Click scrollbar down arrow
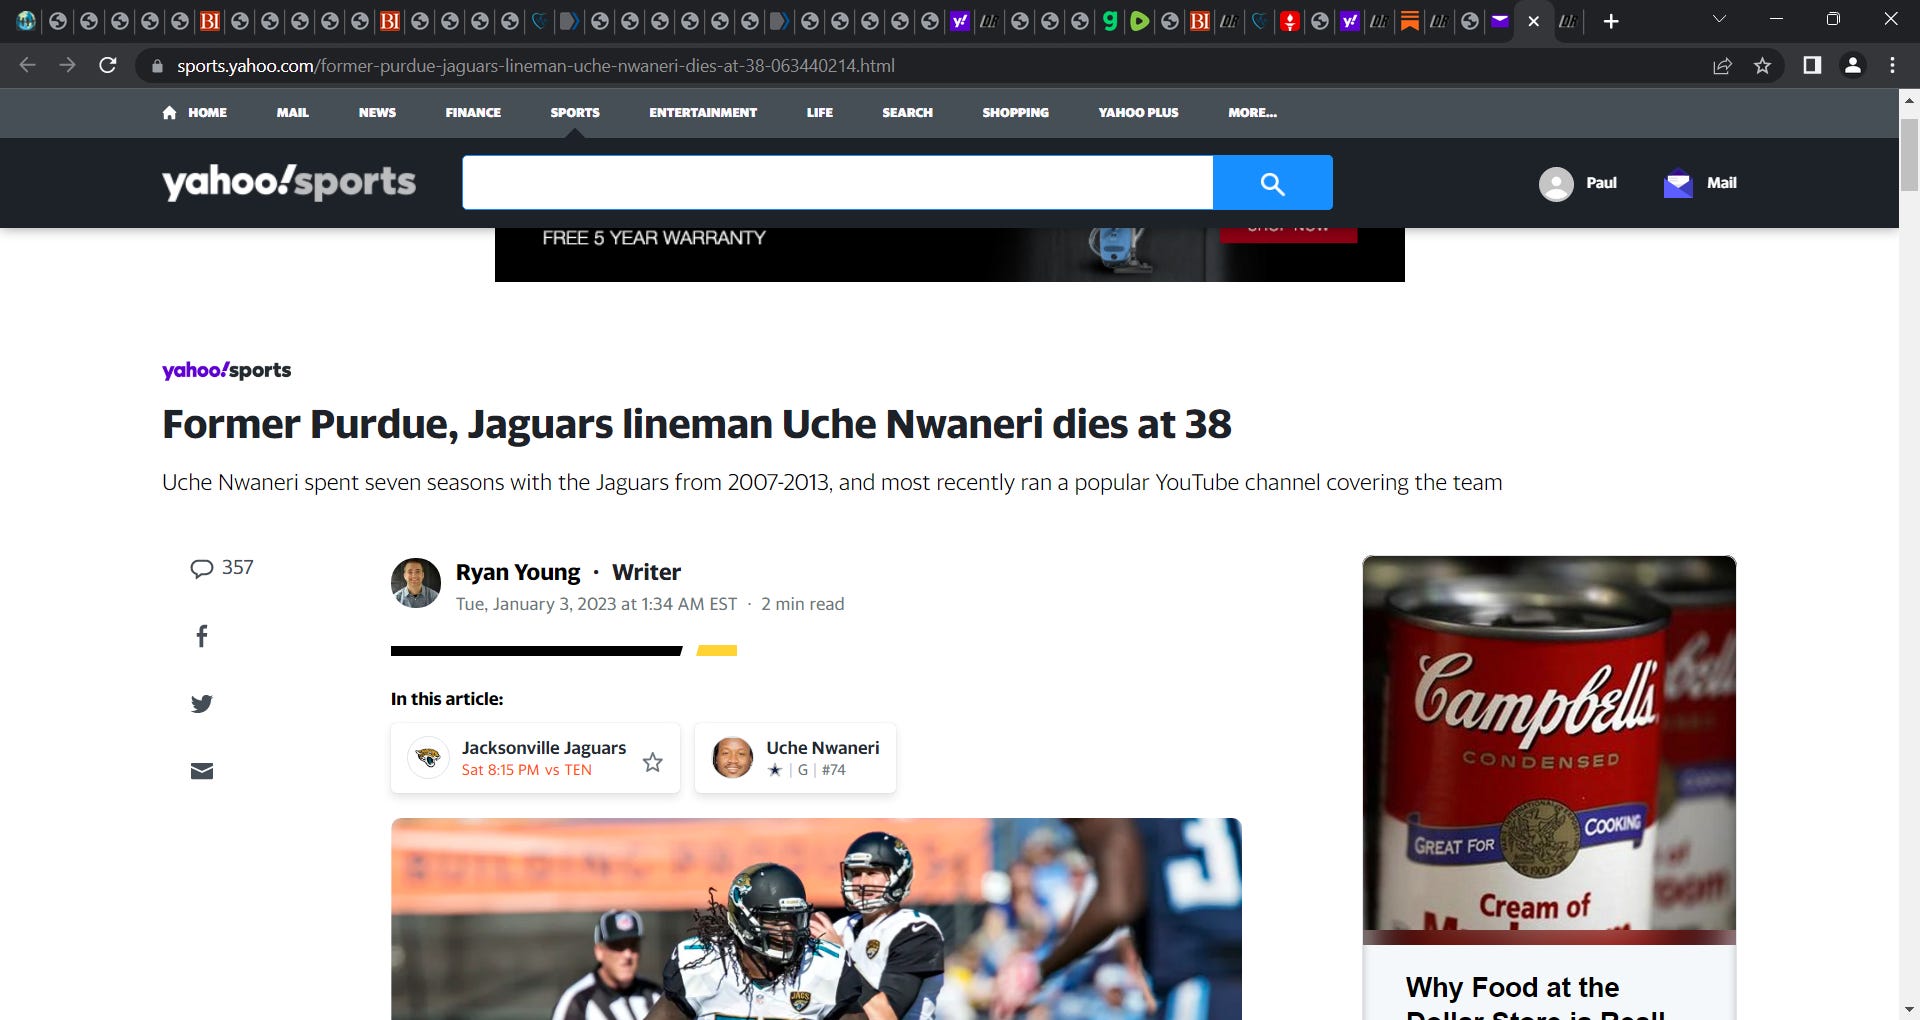Viewport: 1920px width, 1020px height. (1909, 1009)
